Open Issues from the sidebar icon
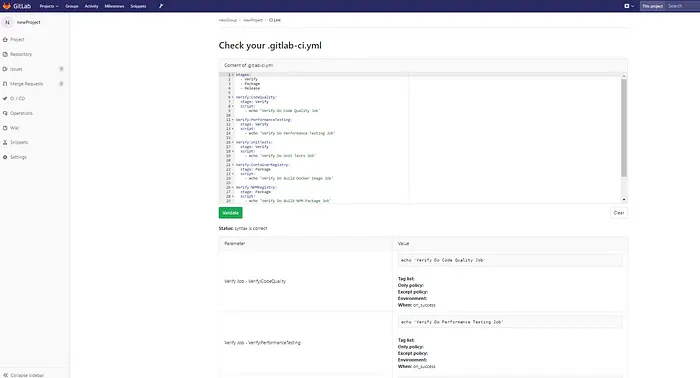 pos(5,69)
